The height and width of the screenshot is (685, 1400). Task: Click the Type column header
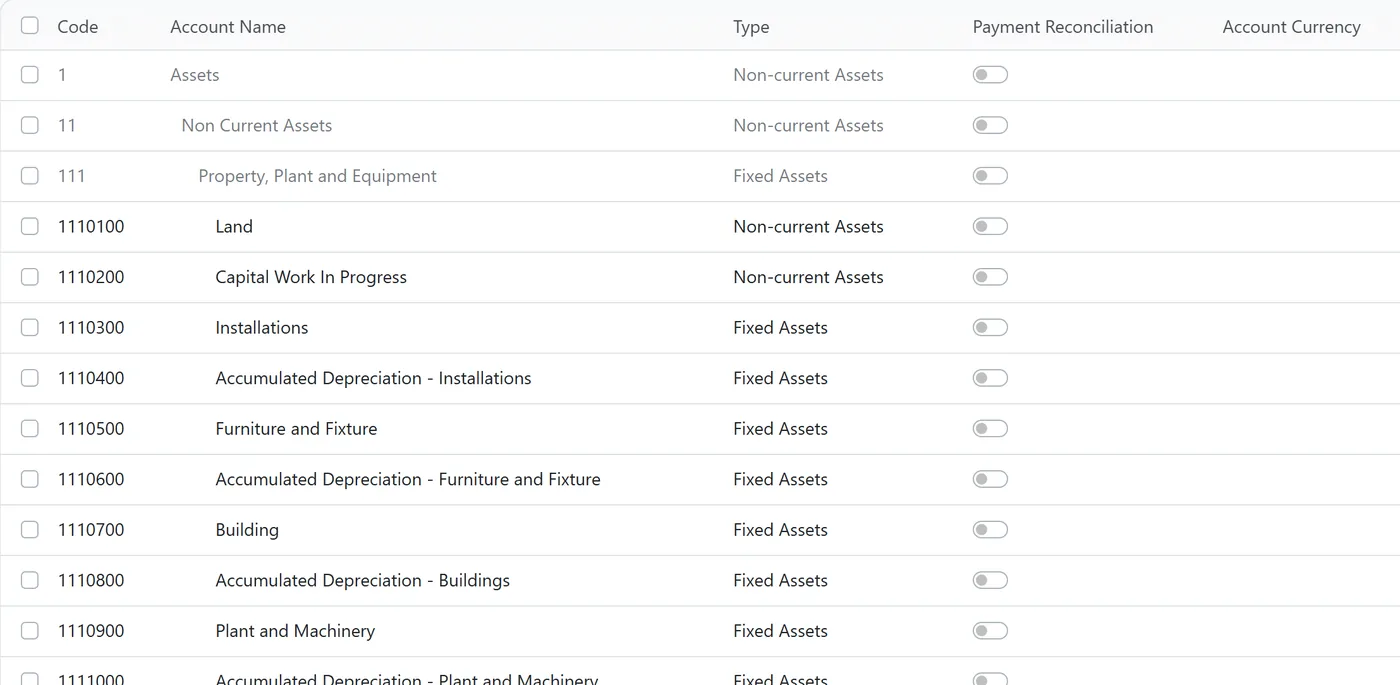point(751,27)
